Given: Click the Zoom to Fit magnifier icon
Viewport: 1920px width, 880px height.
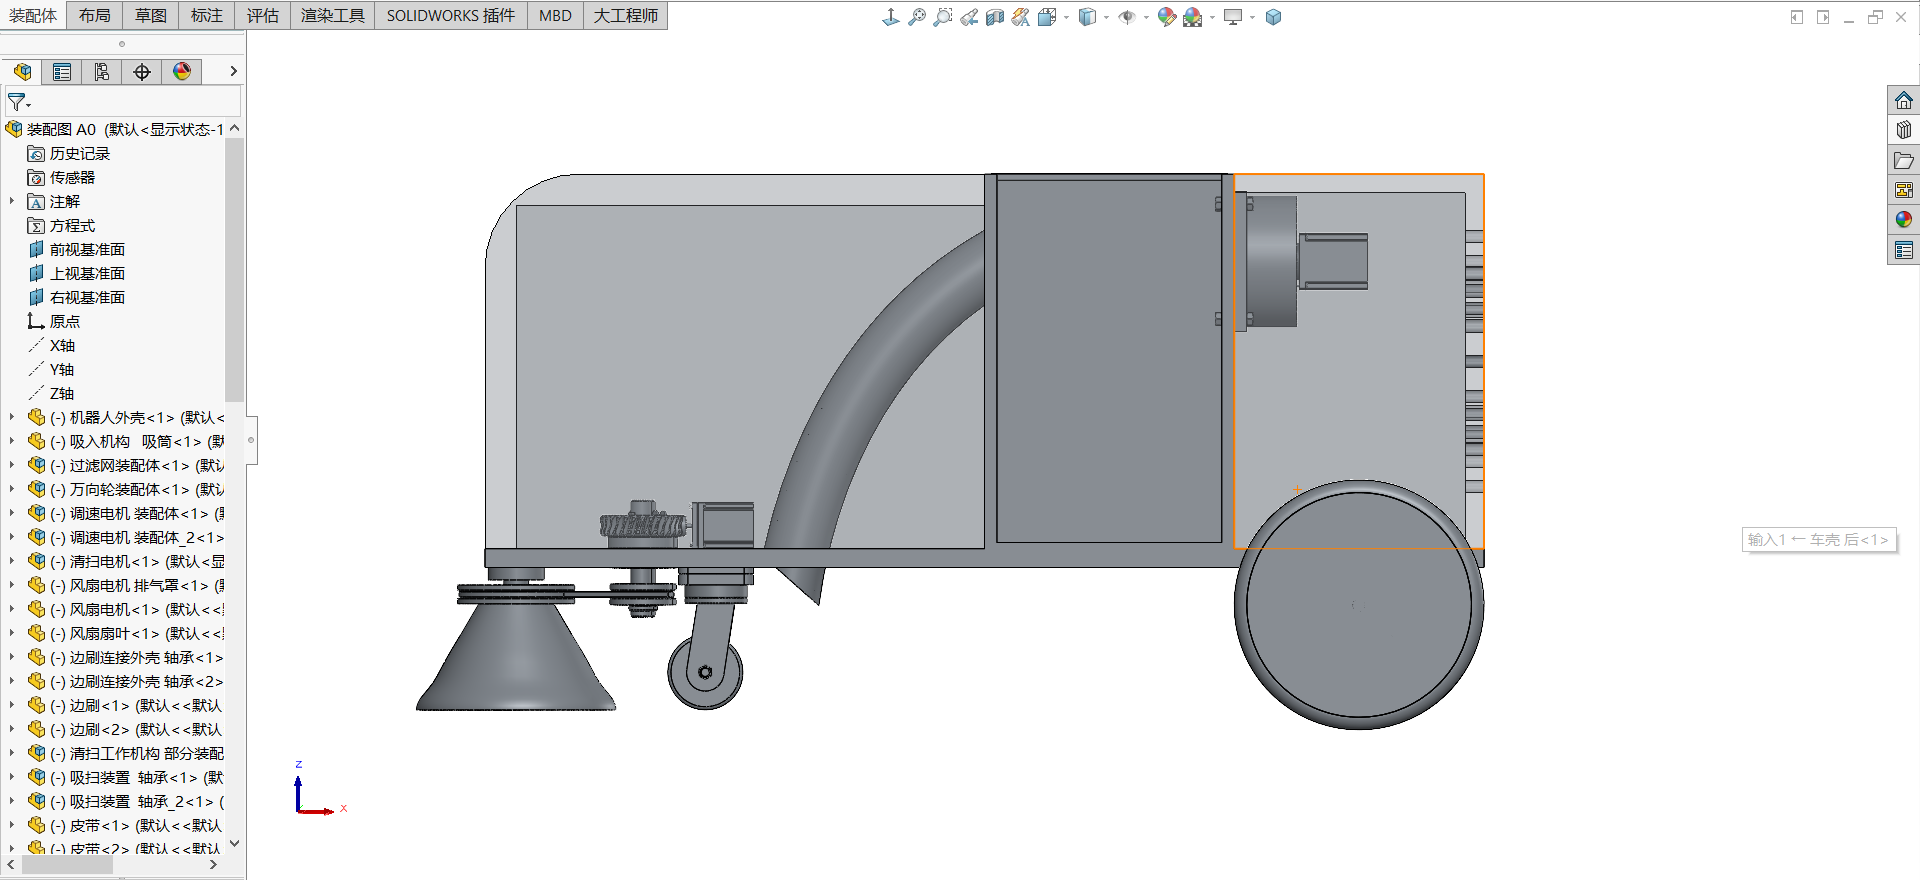Looking at the screenshot, I should pos(916,17).
